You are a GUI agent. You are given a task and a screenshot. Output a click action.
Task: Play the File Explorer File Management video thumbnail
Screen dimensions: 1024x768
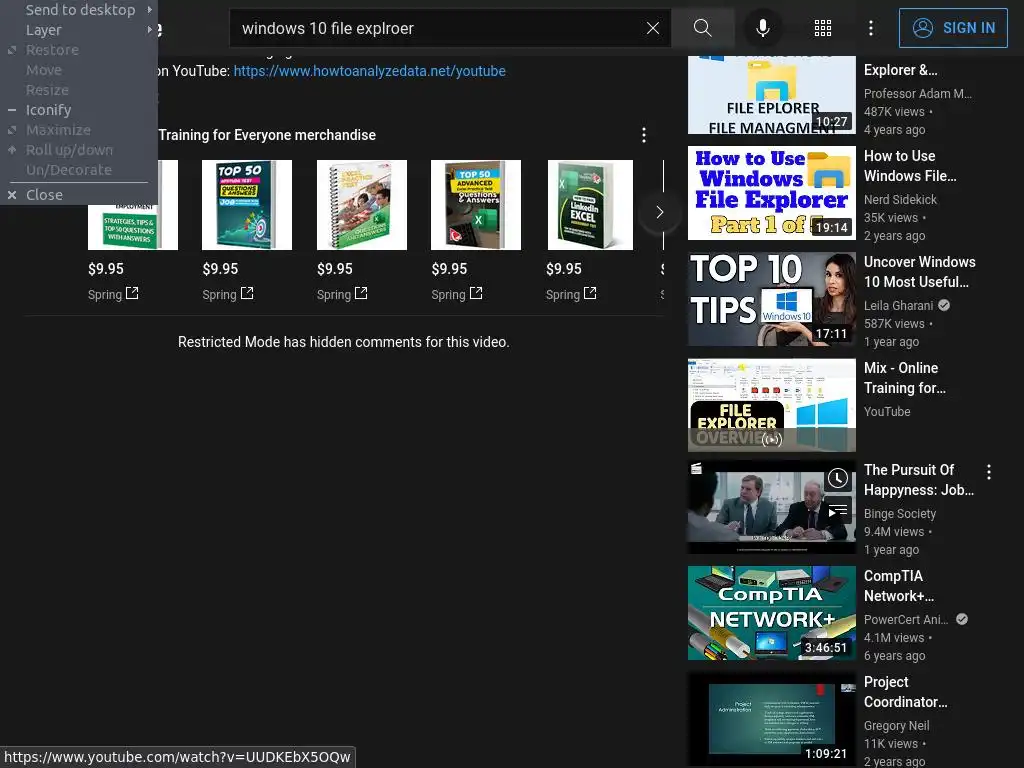772,95
